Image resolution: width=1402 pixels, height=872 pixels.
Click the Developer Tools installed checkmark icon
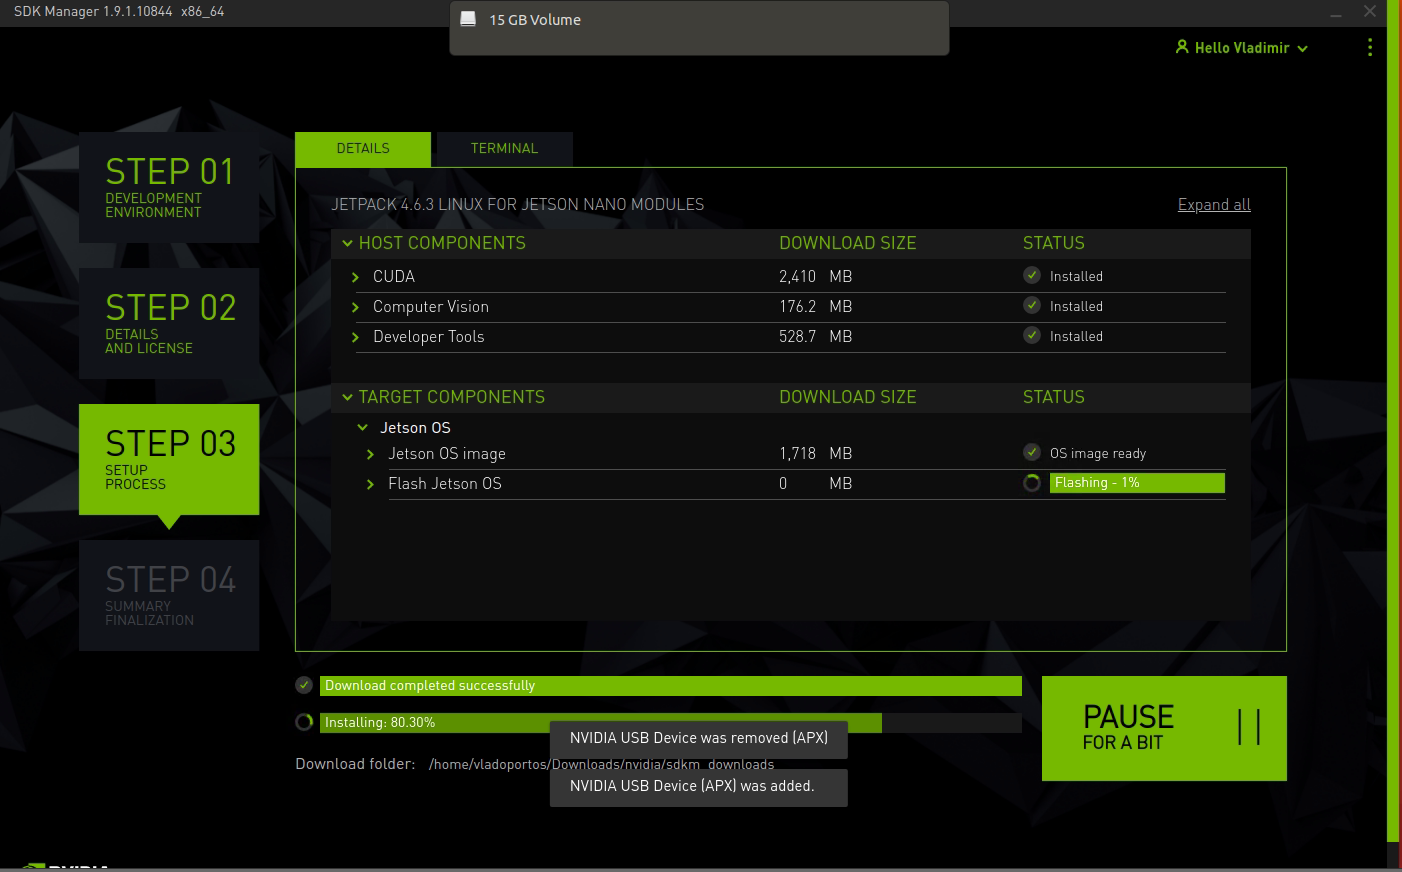pos(1032,335)
